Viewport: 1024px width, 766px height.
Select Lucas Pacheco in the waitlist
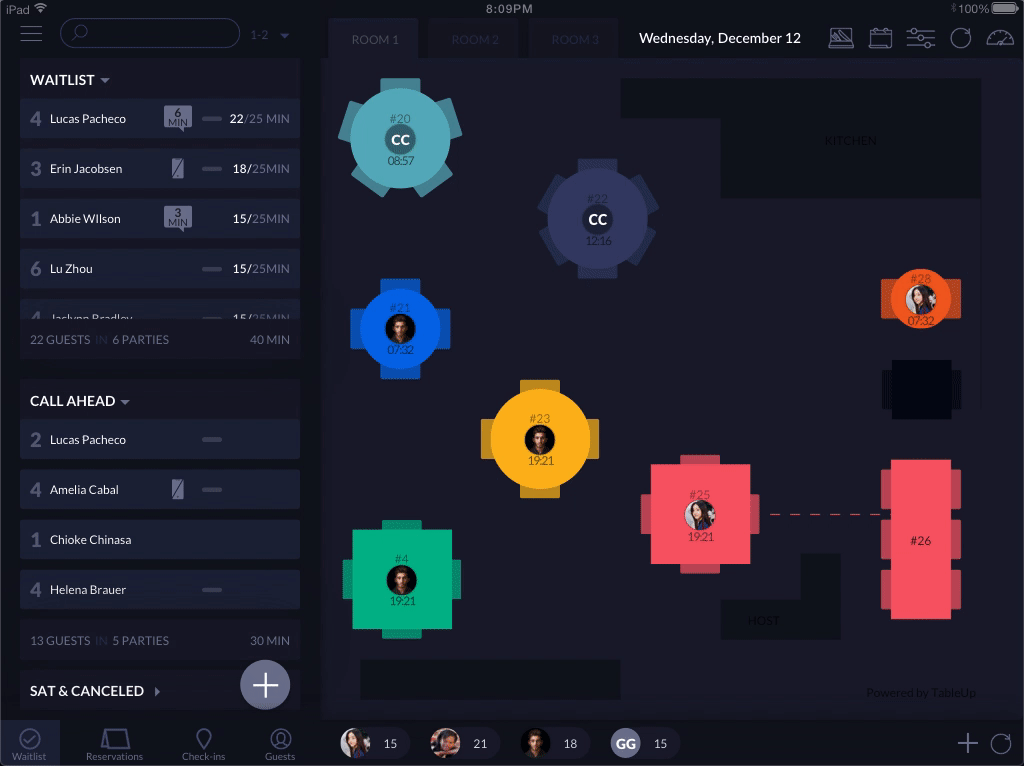pos(160,118)
